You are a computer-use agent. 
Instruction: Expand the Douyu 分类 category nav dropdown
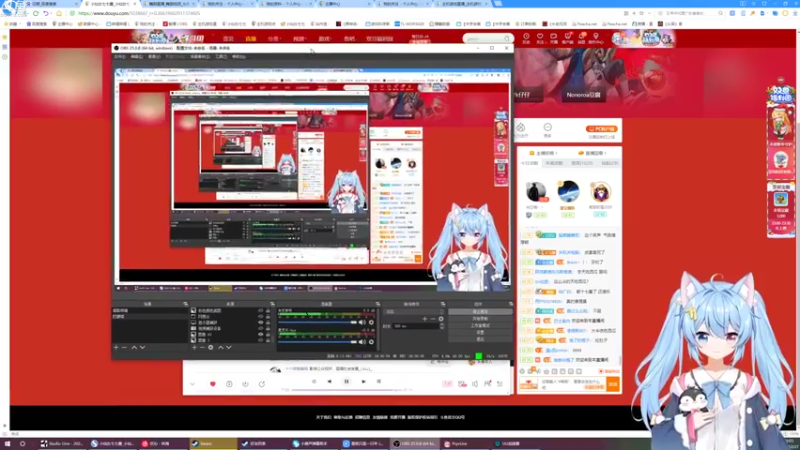click(274, 39)
